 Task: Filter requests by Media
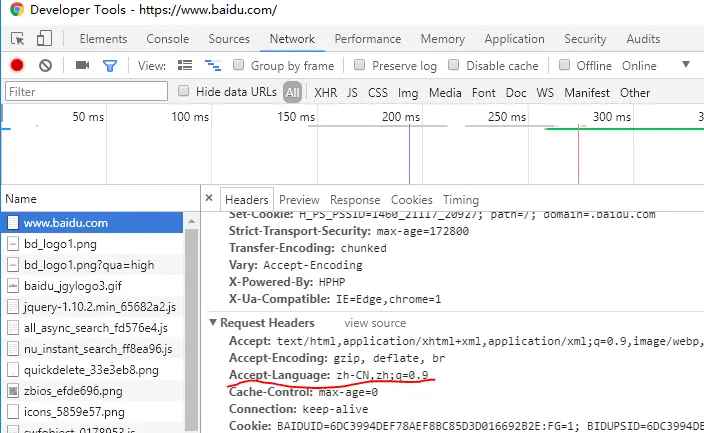click(445, 93)
